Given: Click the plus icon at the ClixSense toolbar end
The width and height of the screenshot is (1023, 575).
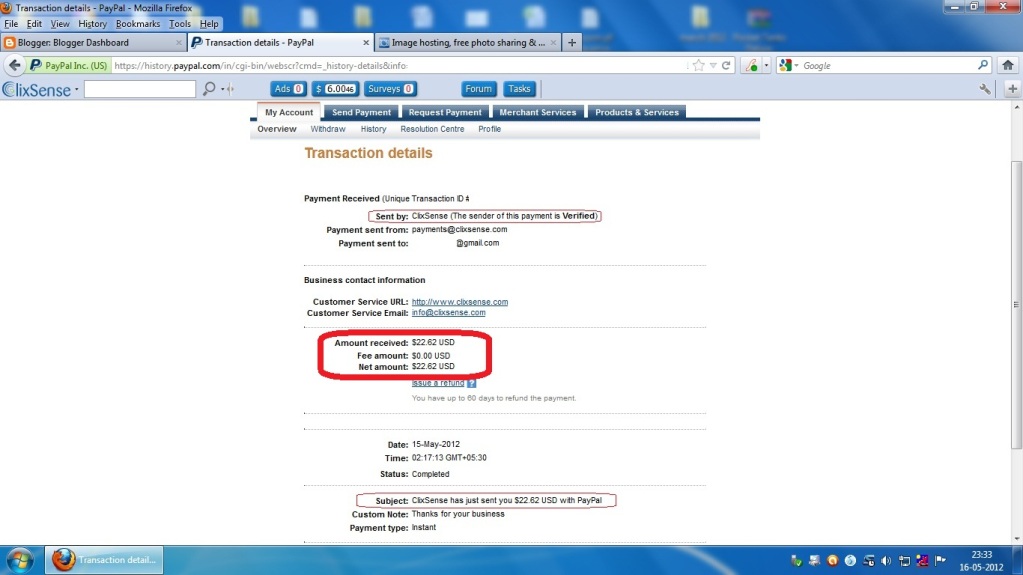Looking at the screenshot, I should (1013, 89).
